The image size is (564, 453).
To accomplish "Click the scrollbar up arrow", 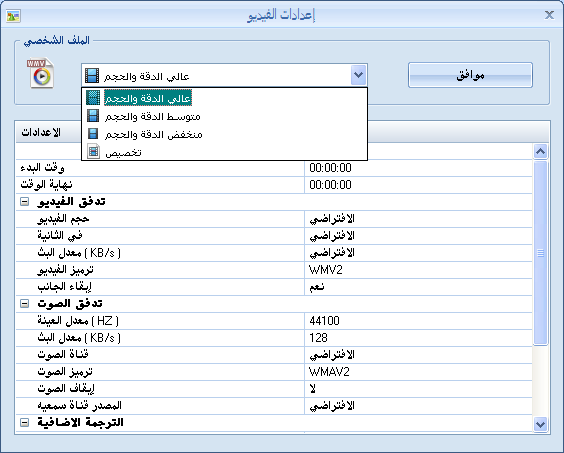I will (540, 151).
